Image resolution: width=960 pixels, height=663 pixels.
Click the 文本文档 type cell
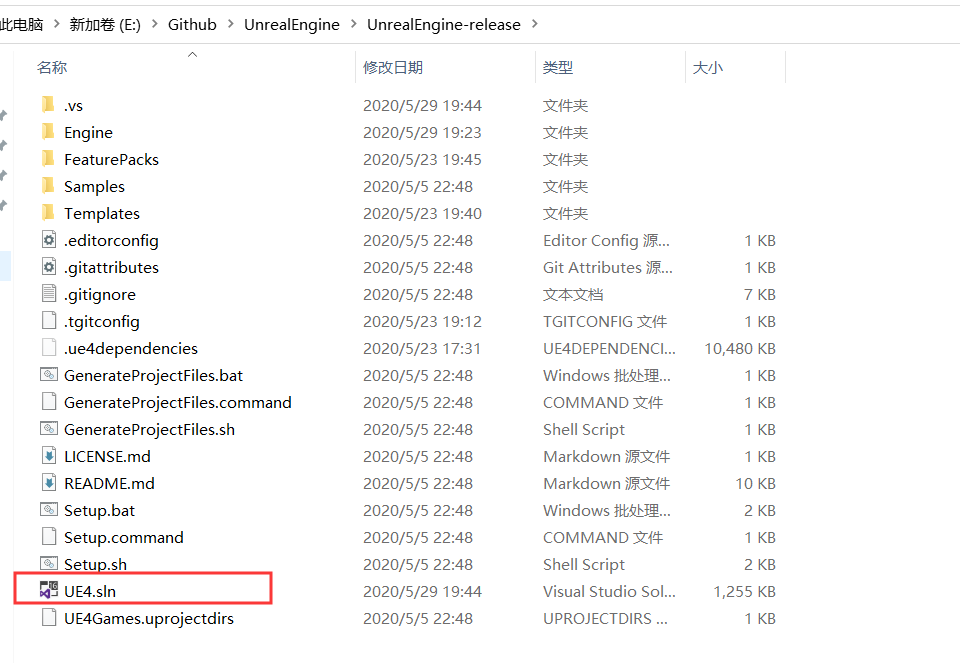pyautogui.click(x=573, y=294)
